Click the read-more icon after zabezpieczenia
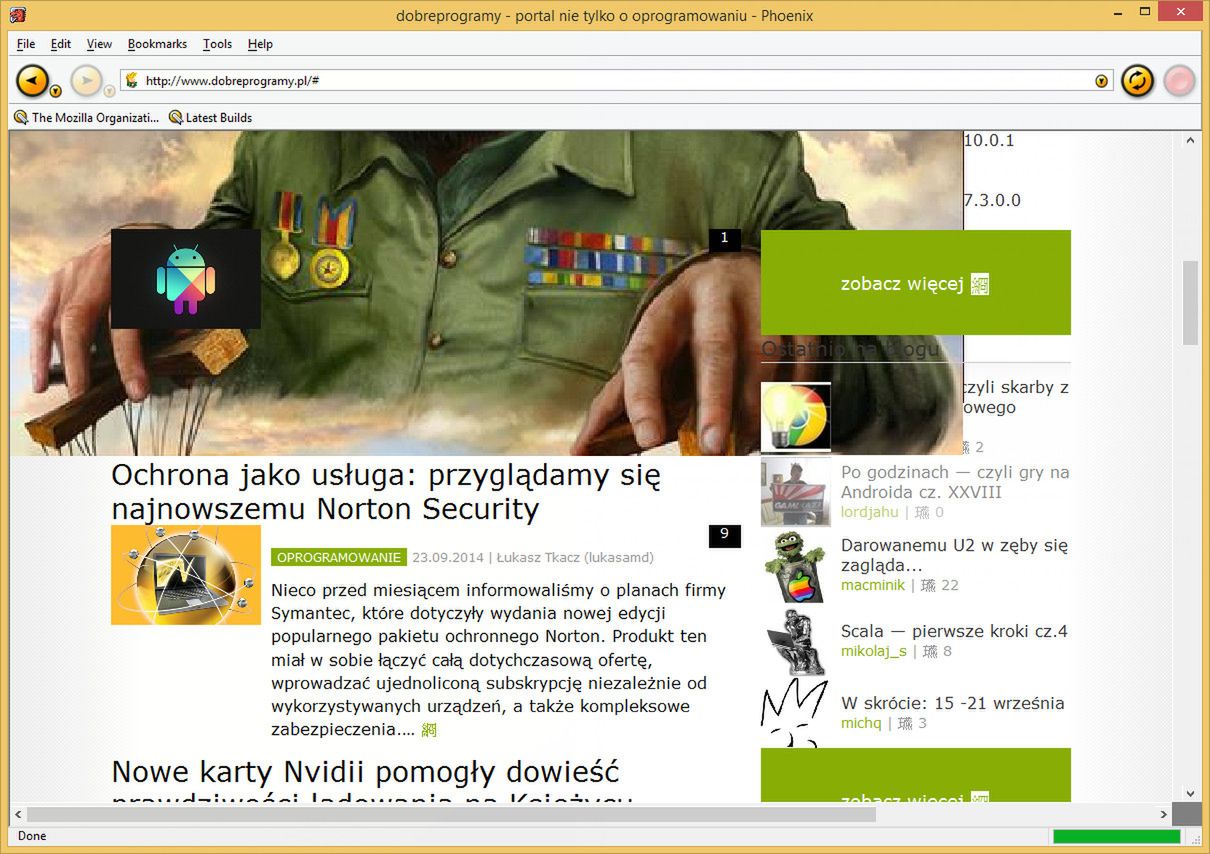 pos(429,730)
